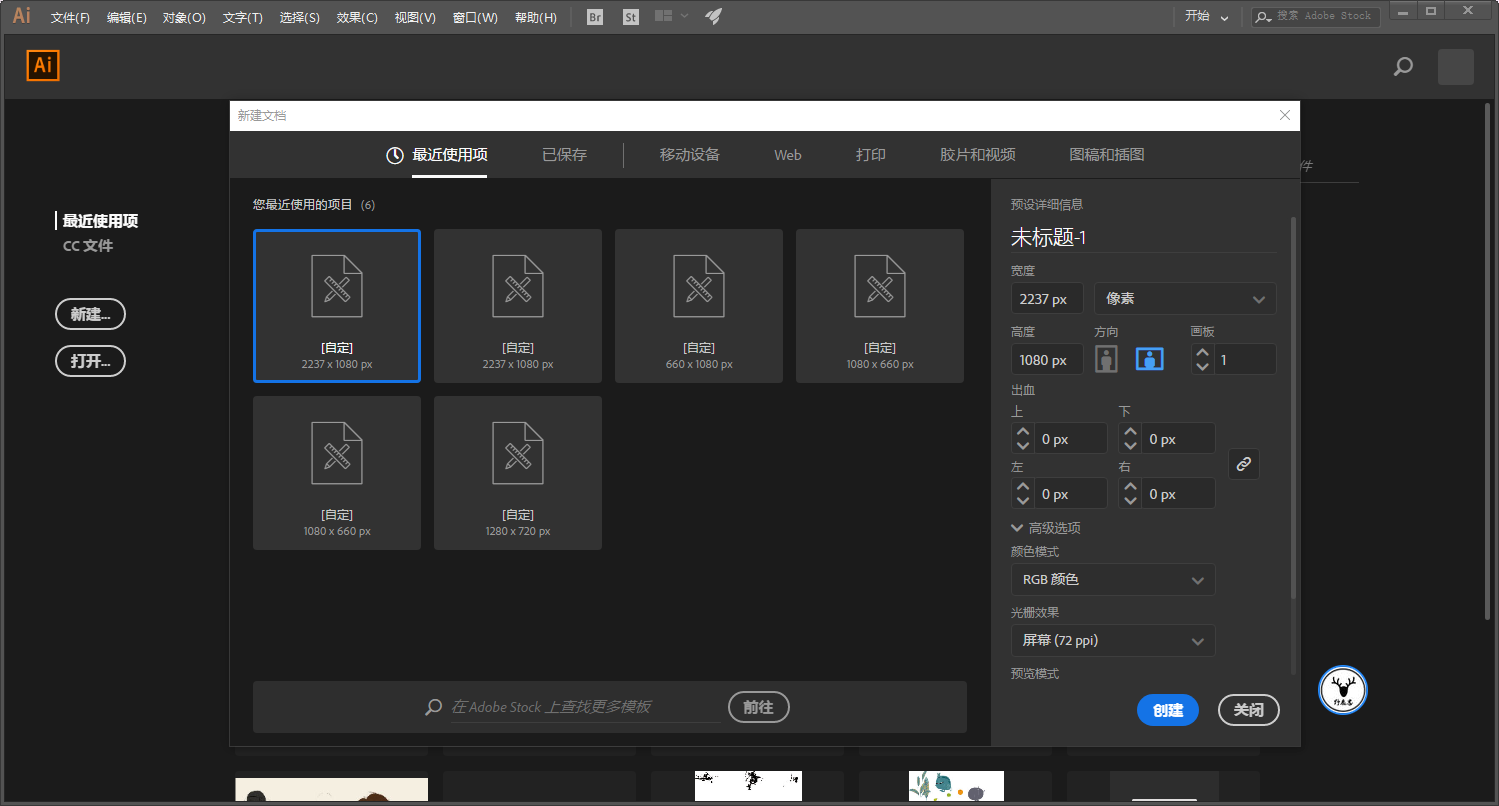1499x806 pixels.
Task: Click the user profile square in start screen
Action: [x=1456, y=67]
